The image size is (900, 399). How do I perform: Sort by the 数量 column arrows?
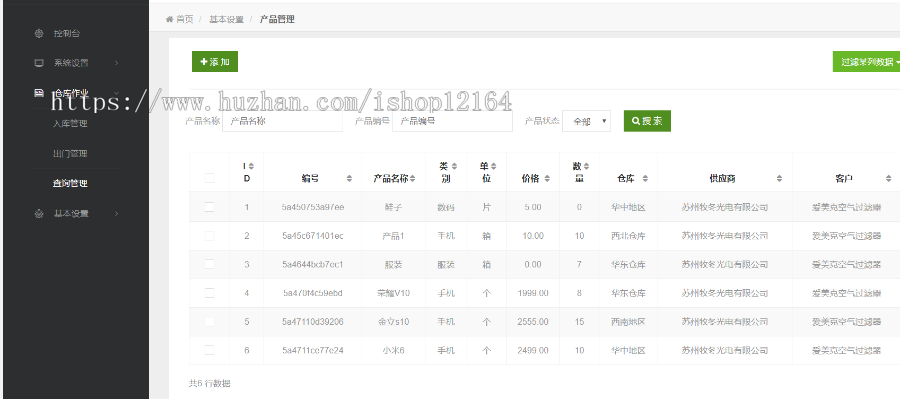pos(587,166)
